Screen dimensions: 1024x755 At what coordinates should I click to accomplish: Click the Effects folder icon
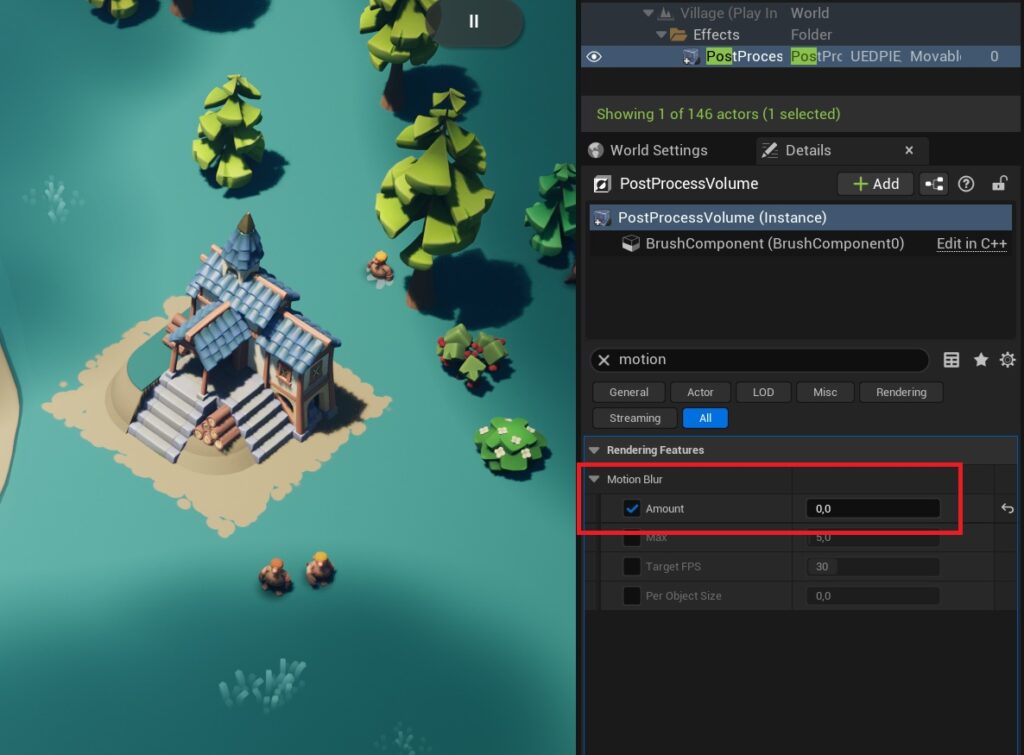coord(678,35)
